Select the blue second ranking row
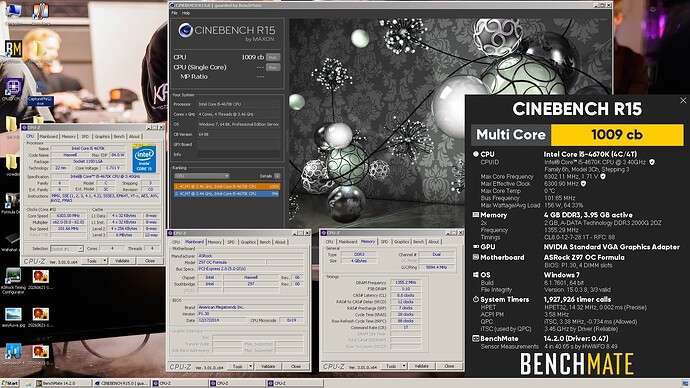The width and height of the screenshot is (690, 388). point(227,194)
